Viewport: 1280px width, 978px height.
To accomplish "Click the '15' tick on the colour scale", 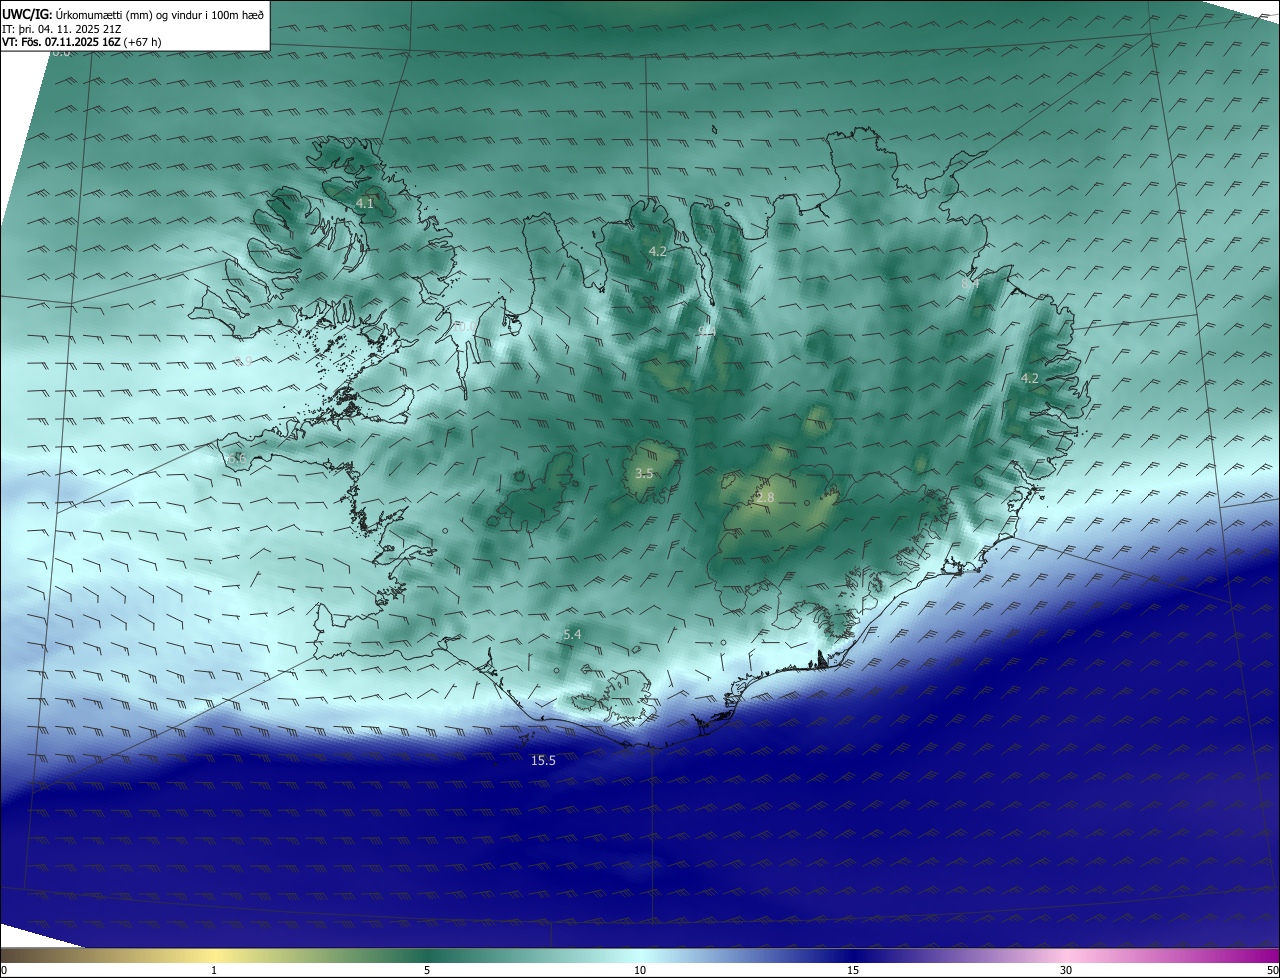I will [853, 970].
